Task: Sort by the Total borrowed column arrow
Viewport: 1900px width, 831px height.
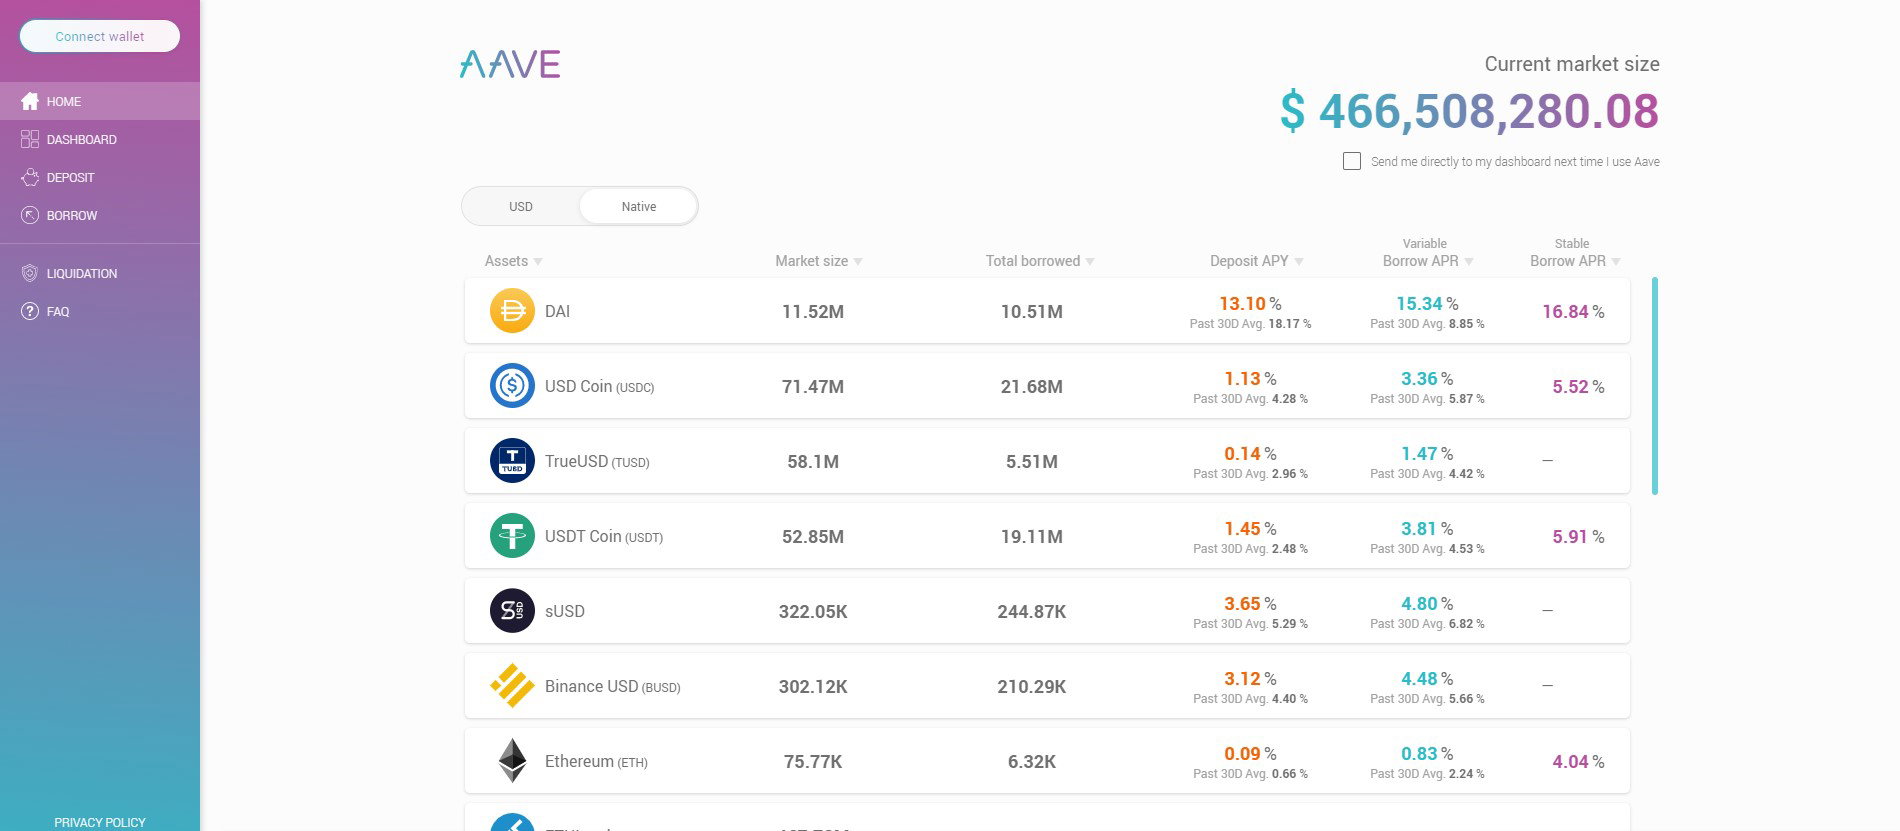Action: pyautogui.click(x=1090, y=262)
